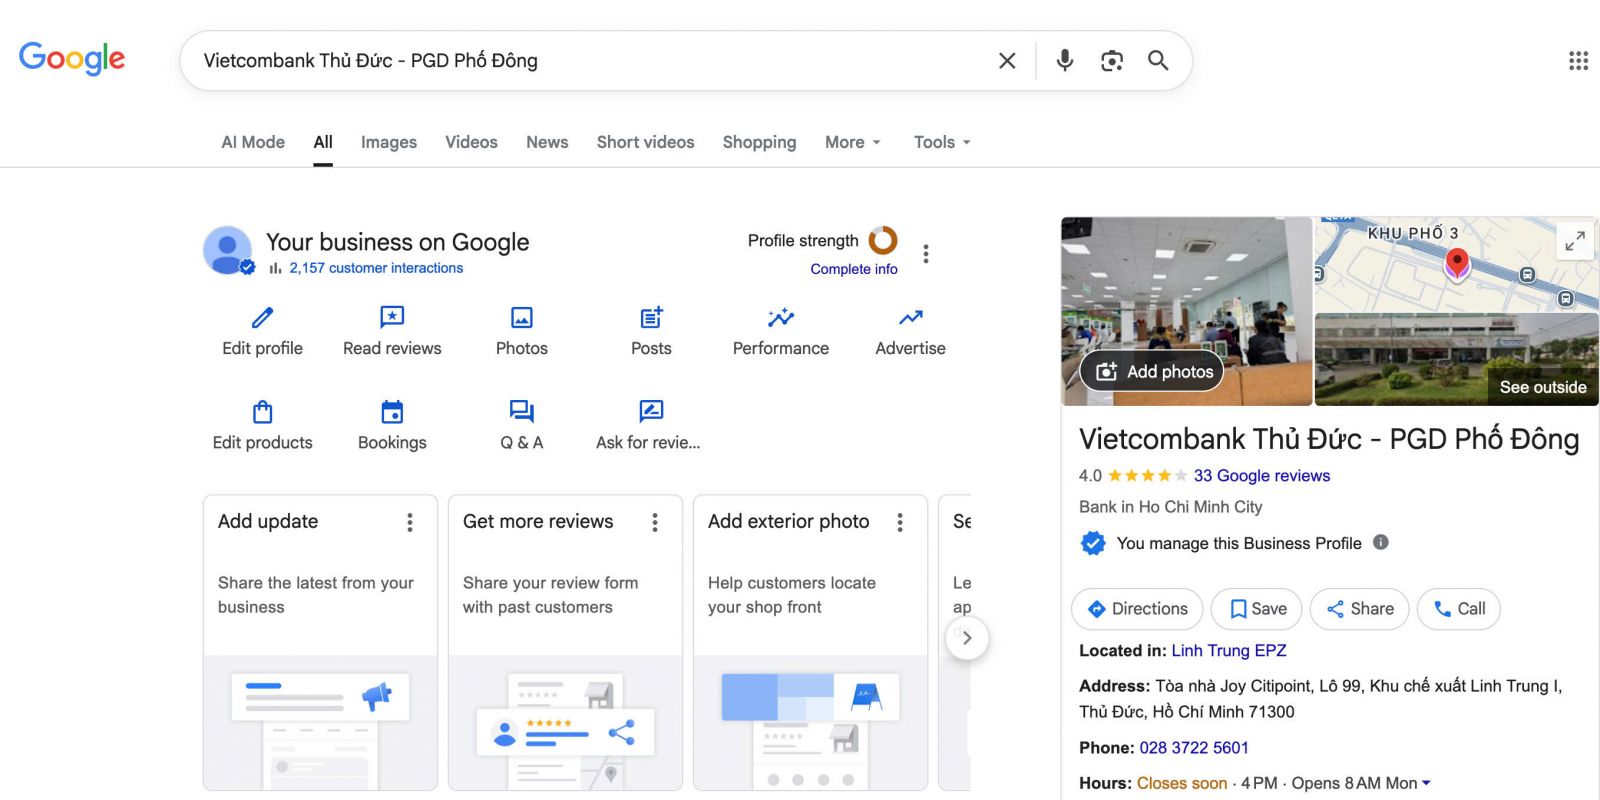Open the Google apps grid
The width and height of the screenshot is (1600, 800).
1578,61
